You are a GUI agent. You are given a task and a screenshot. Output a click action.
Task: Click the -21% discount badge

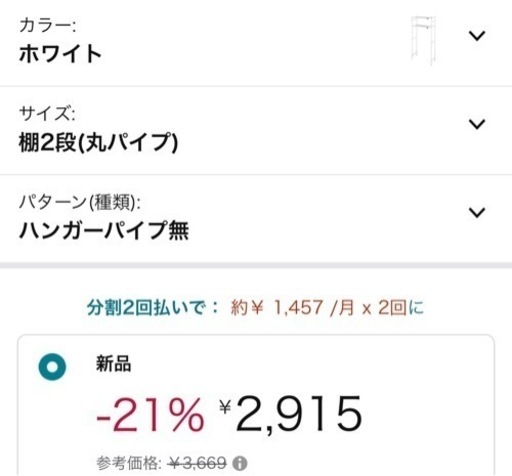[150, 415]
